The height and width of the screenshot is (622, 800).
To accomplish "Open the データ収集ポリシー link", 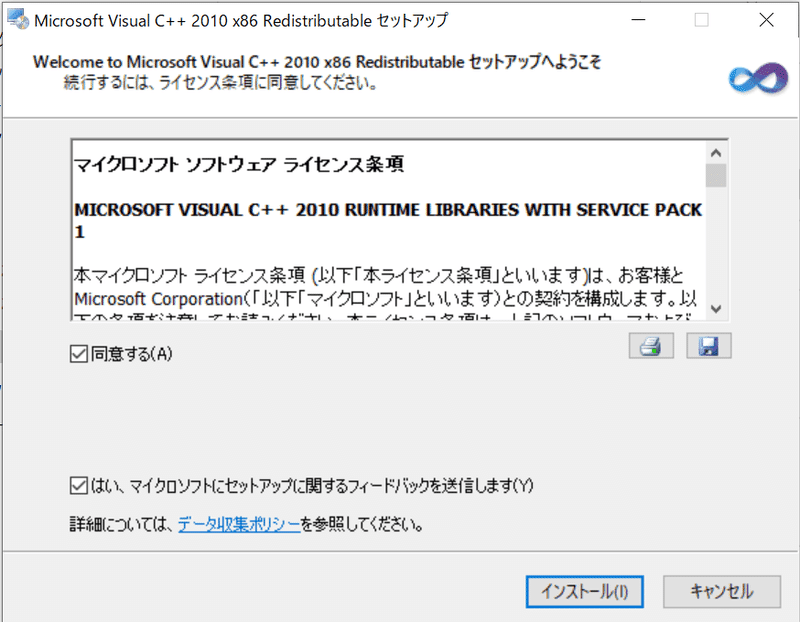I will 239,524.
